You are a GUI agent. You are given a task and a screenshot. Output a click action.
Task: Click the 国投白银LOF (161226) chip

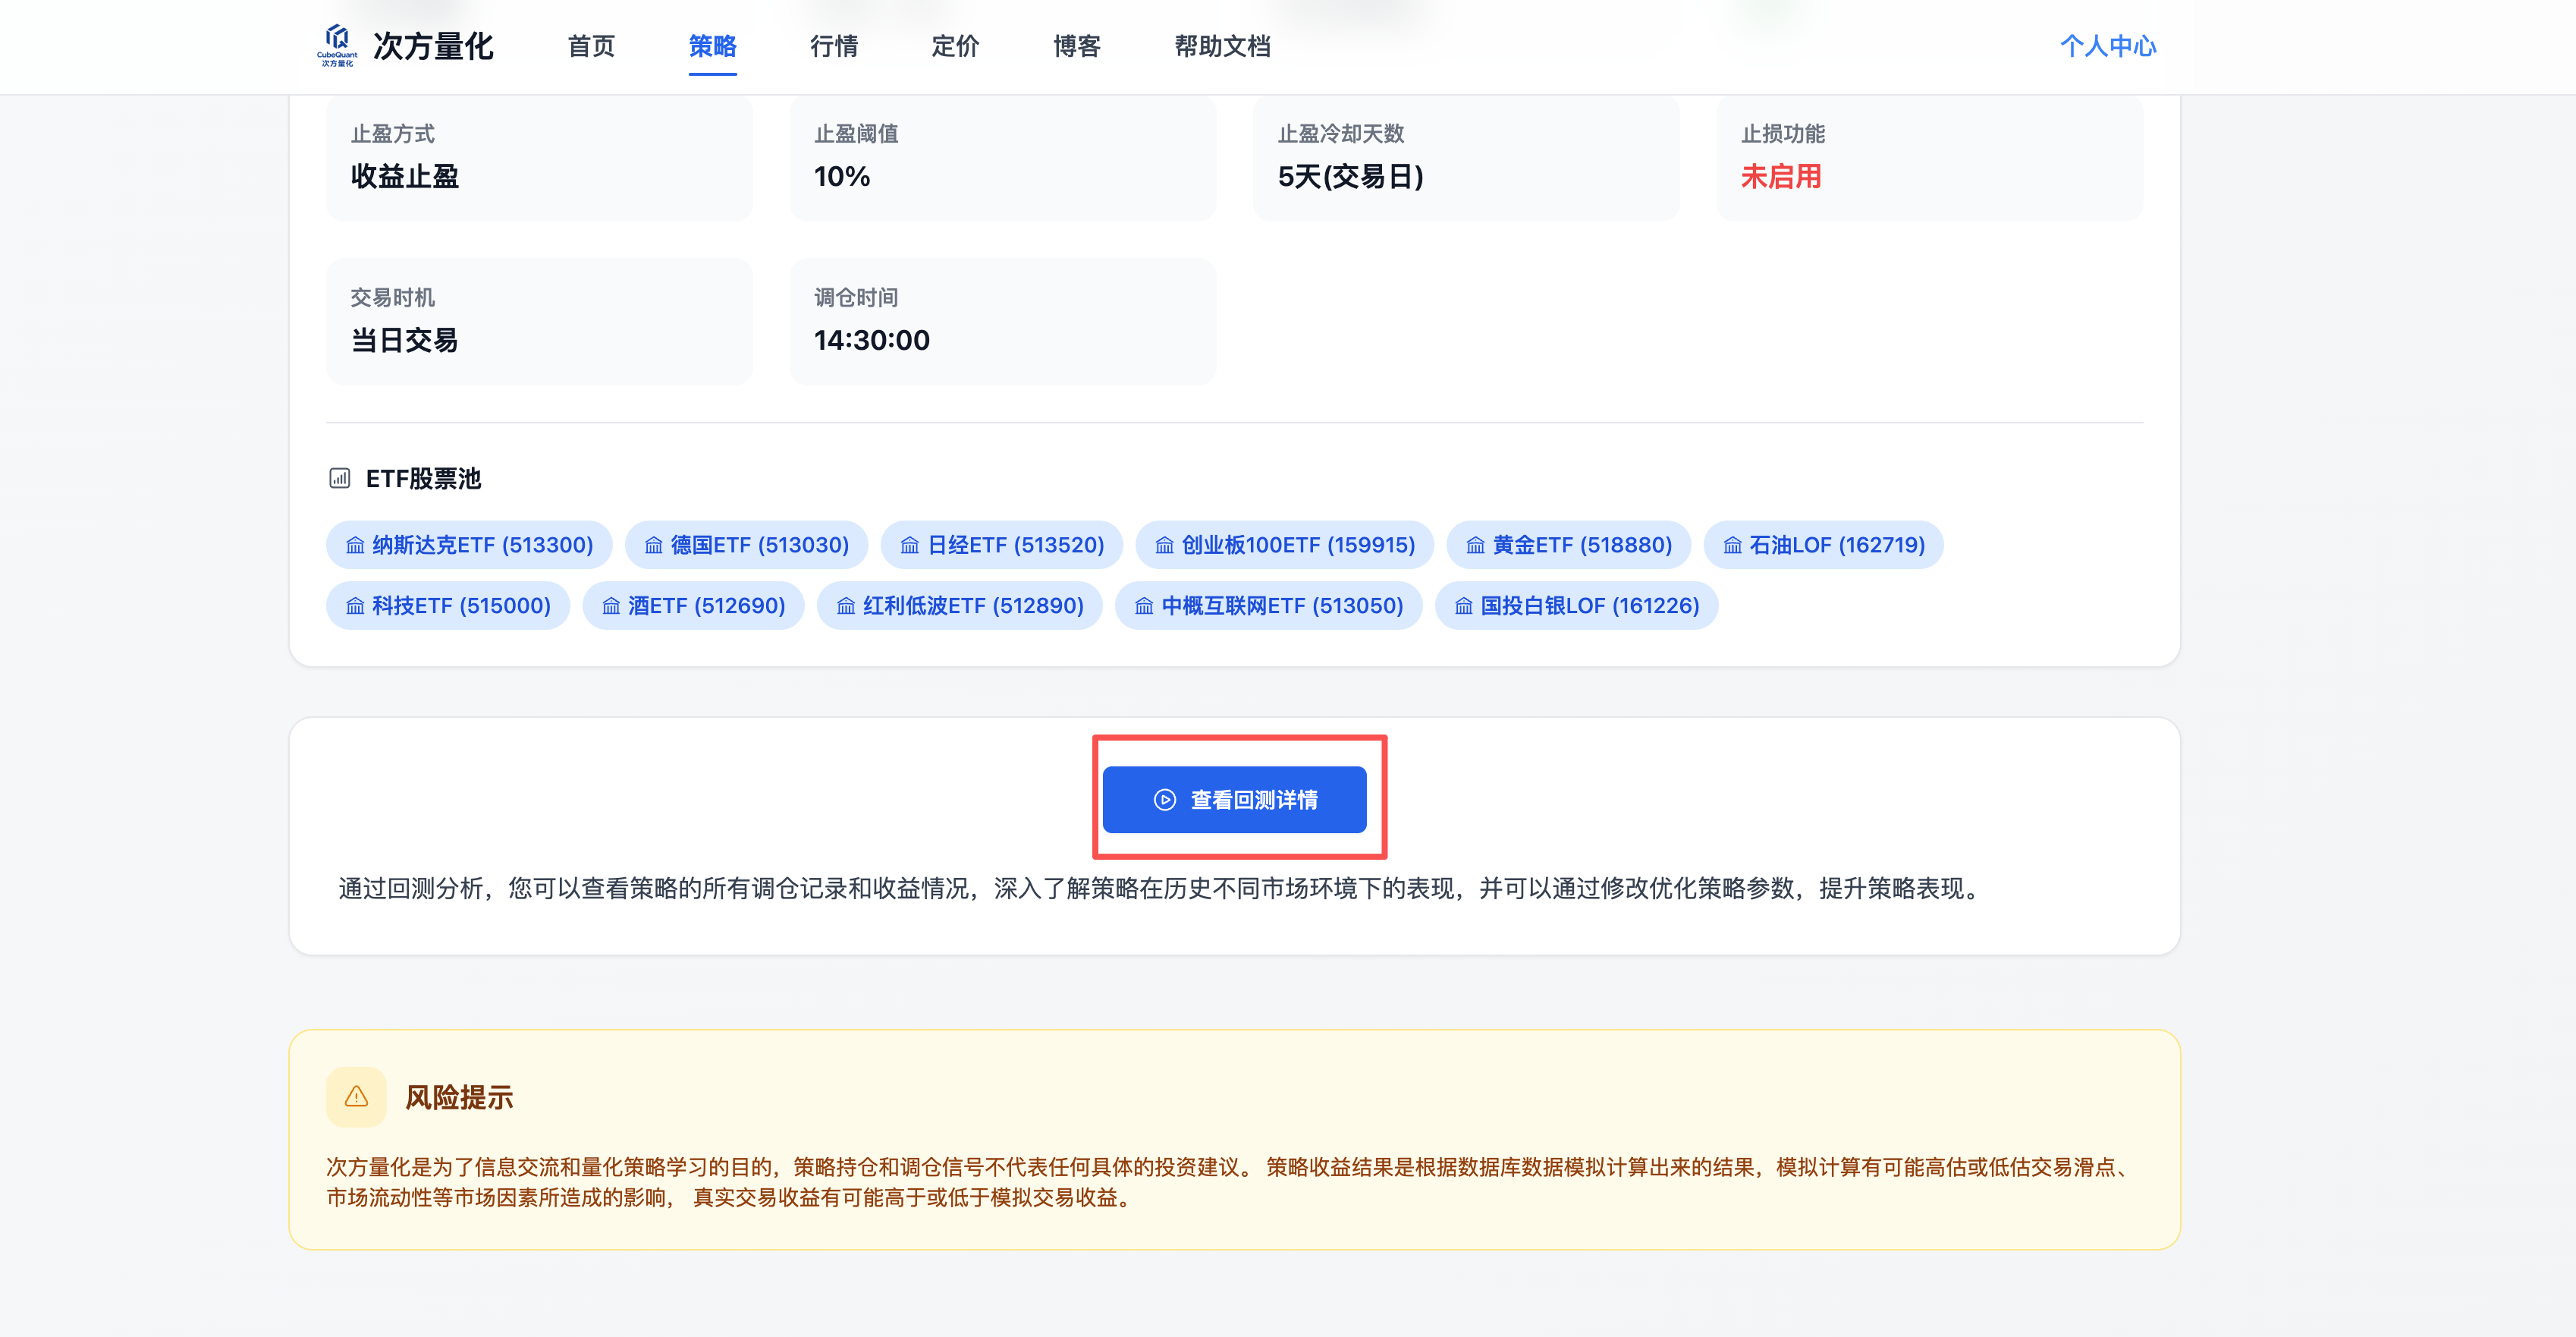(1576, 606)
